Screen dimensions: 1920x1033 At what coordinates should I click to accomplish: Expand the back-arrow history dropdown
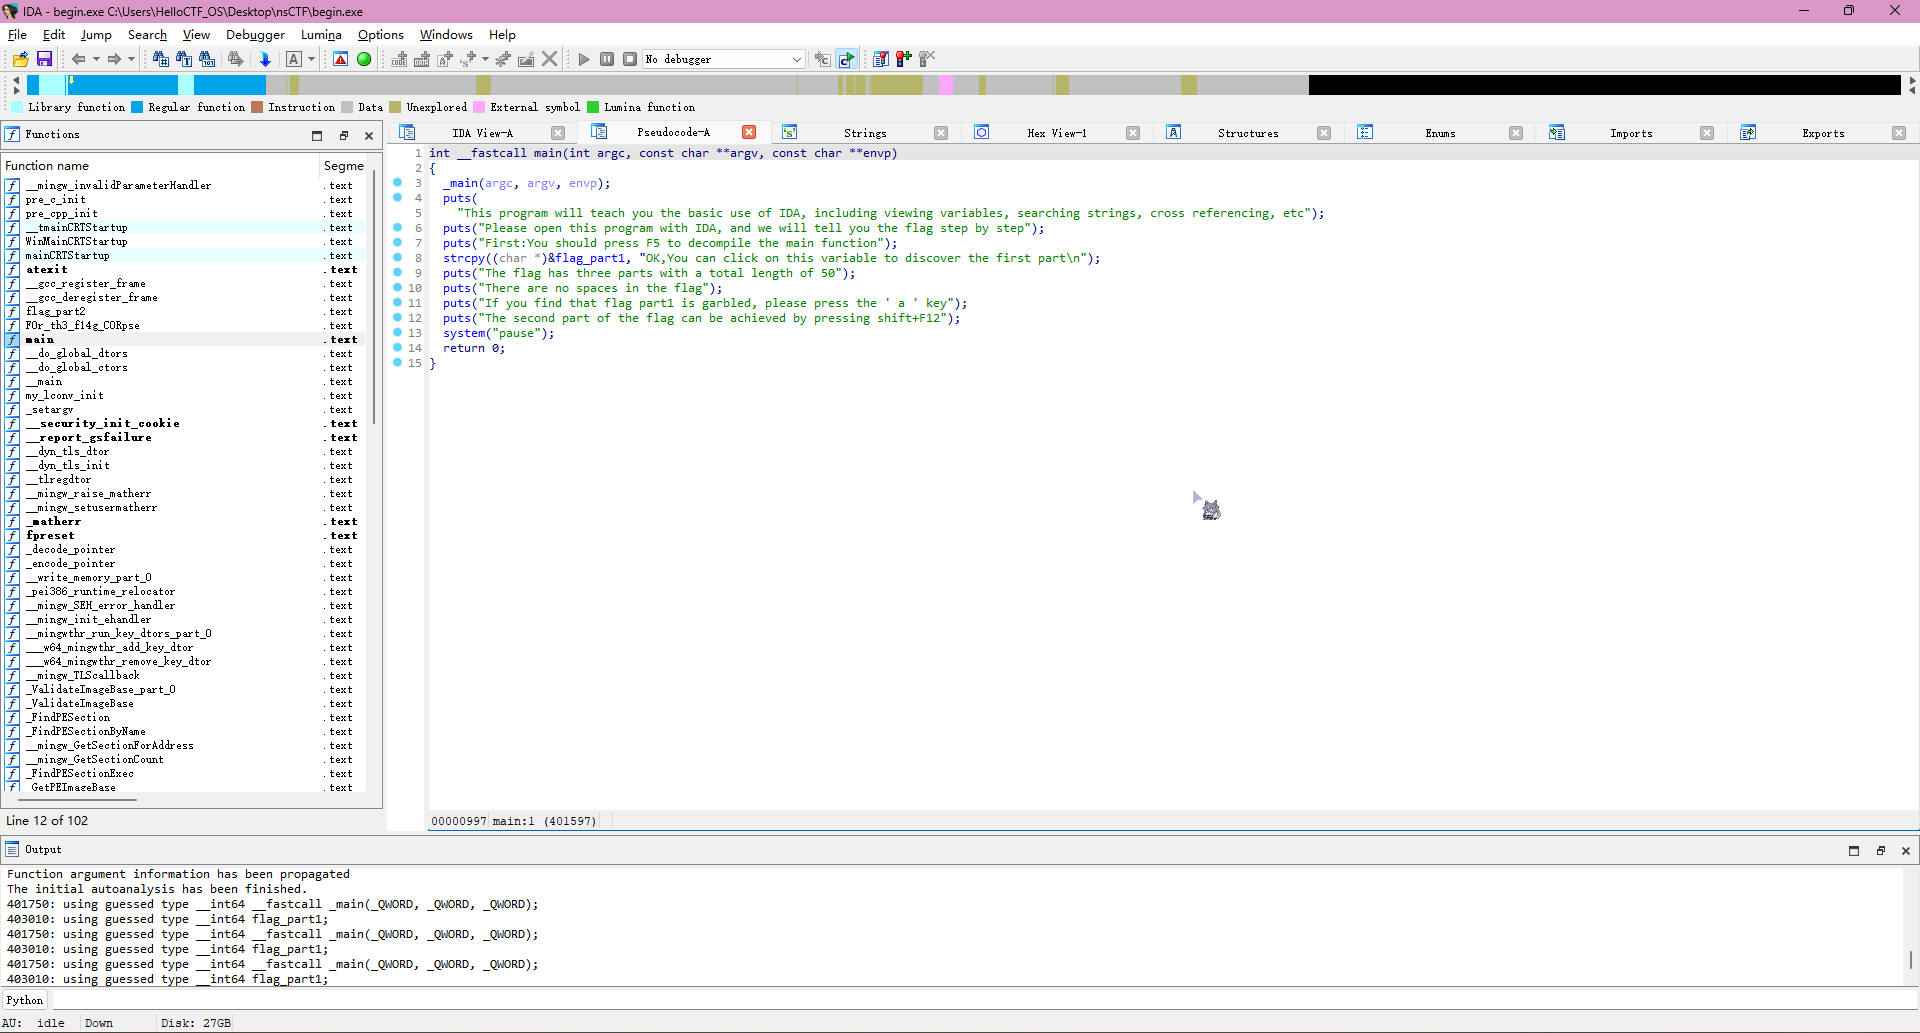point(96,59)
